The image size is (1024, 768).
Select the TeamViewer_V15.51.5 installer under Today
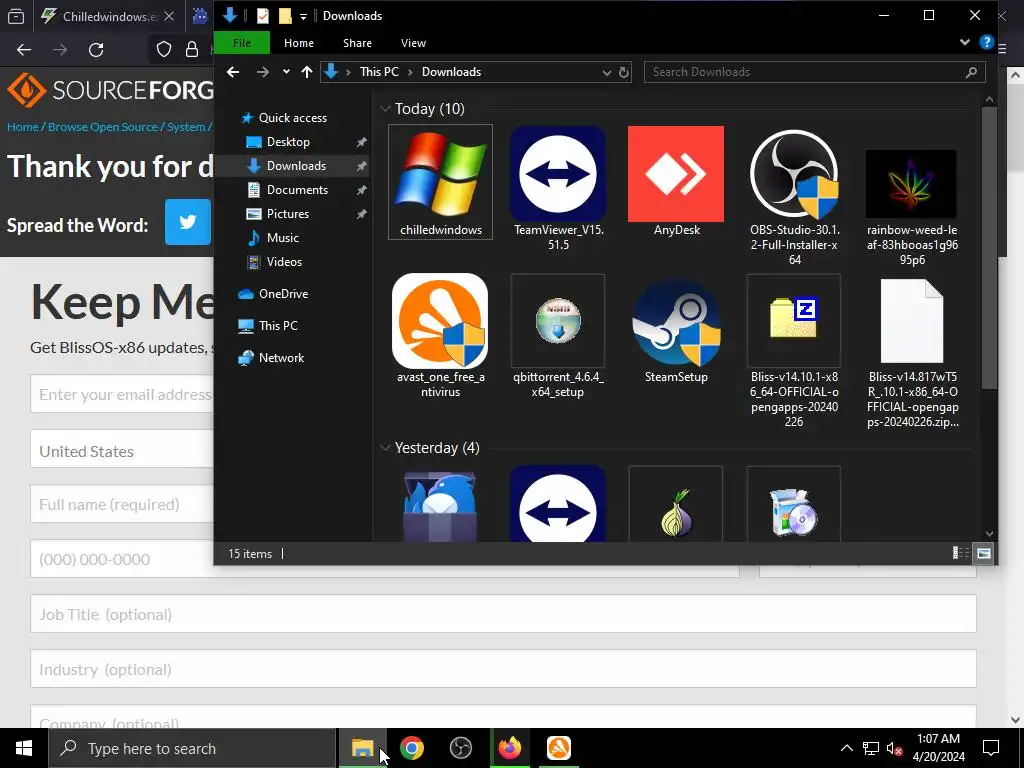[558, 189]
